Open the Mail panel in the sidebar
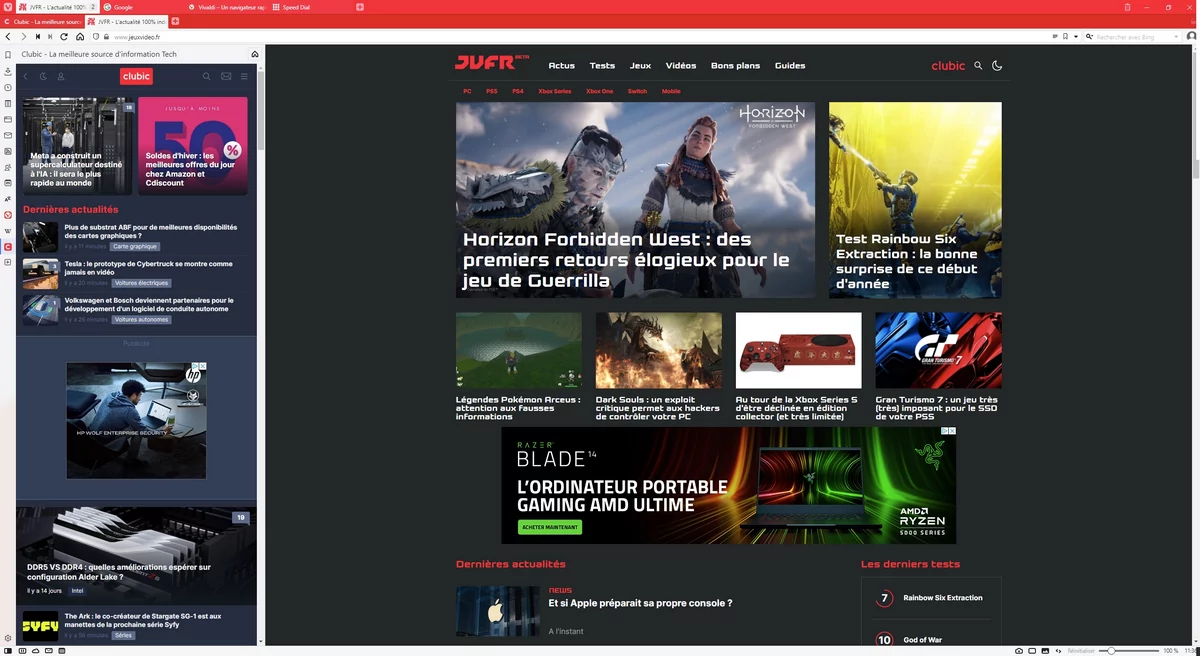1200x656 pixels. [8, 135]
